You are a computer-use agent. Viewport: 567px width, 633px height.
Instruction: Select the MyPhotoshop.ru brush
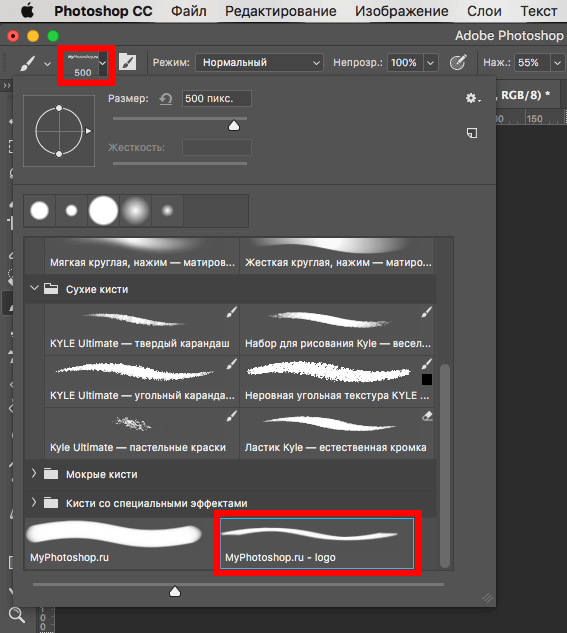click(121, 543)
